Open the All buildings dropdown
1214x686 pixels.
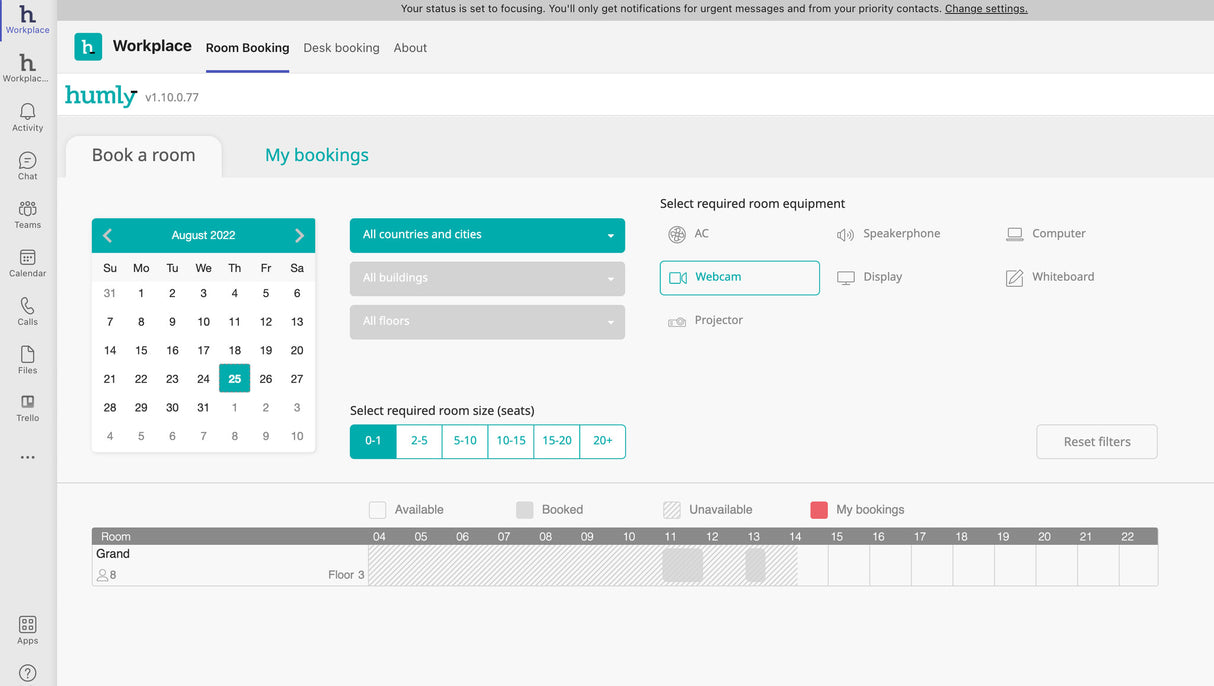[x=487, y=279]
